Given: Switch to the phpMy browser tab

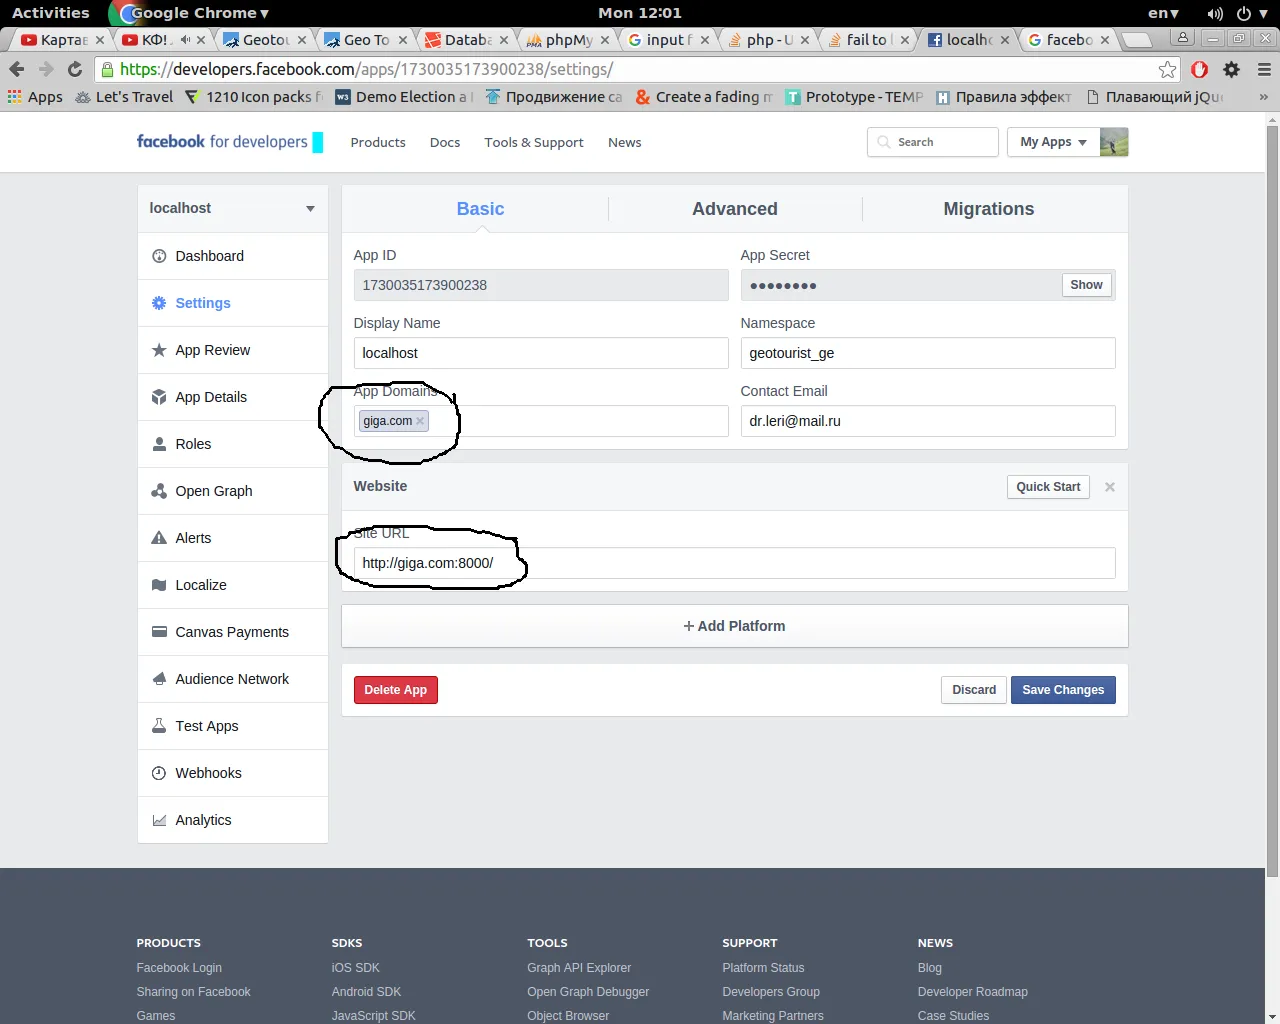Looking at the screenshot, I should coord(567,40).
